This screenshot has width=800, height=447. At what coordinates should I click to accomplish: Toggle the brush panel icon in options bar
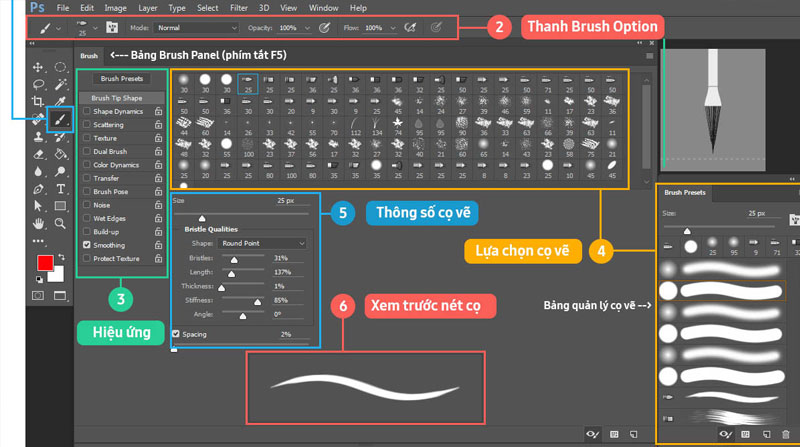tap(112, 28)
